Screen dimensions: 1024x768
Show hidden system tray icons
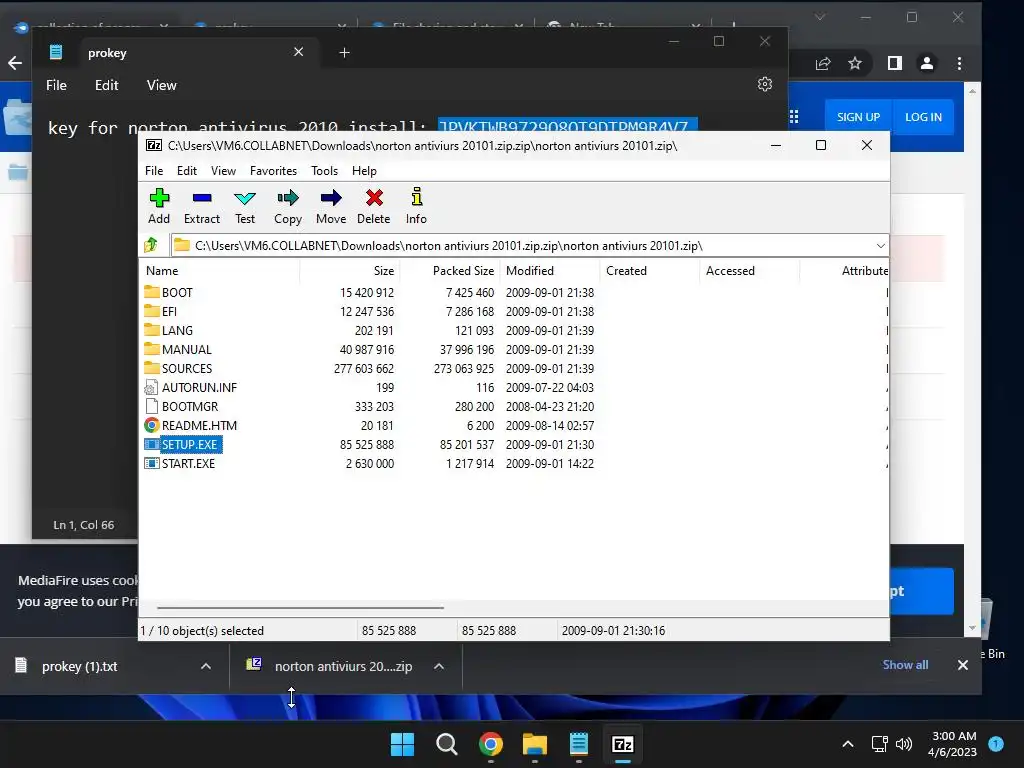tap(848, 744)
